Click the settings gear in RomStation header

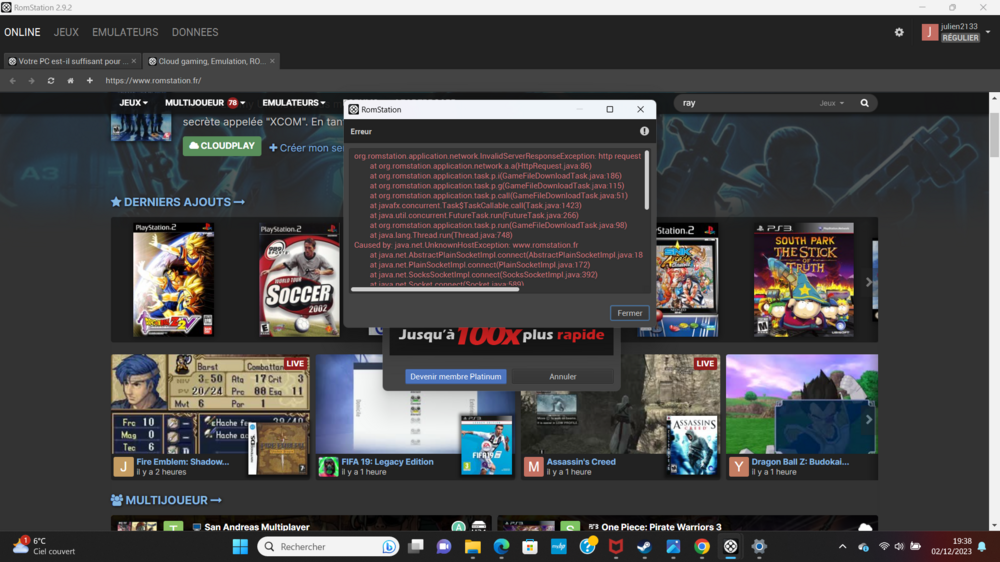click(899, 32)
